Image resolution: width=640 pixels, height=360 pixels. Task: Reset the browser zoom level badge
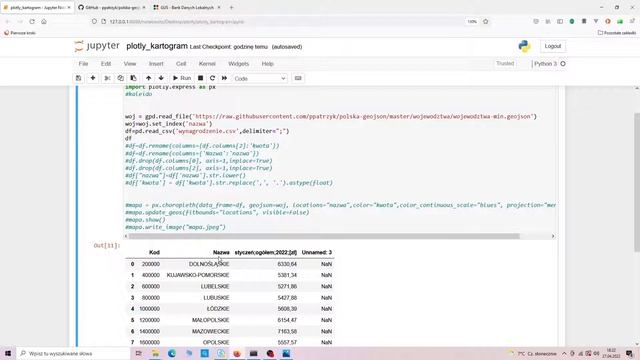[x=472, y=22]
